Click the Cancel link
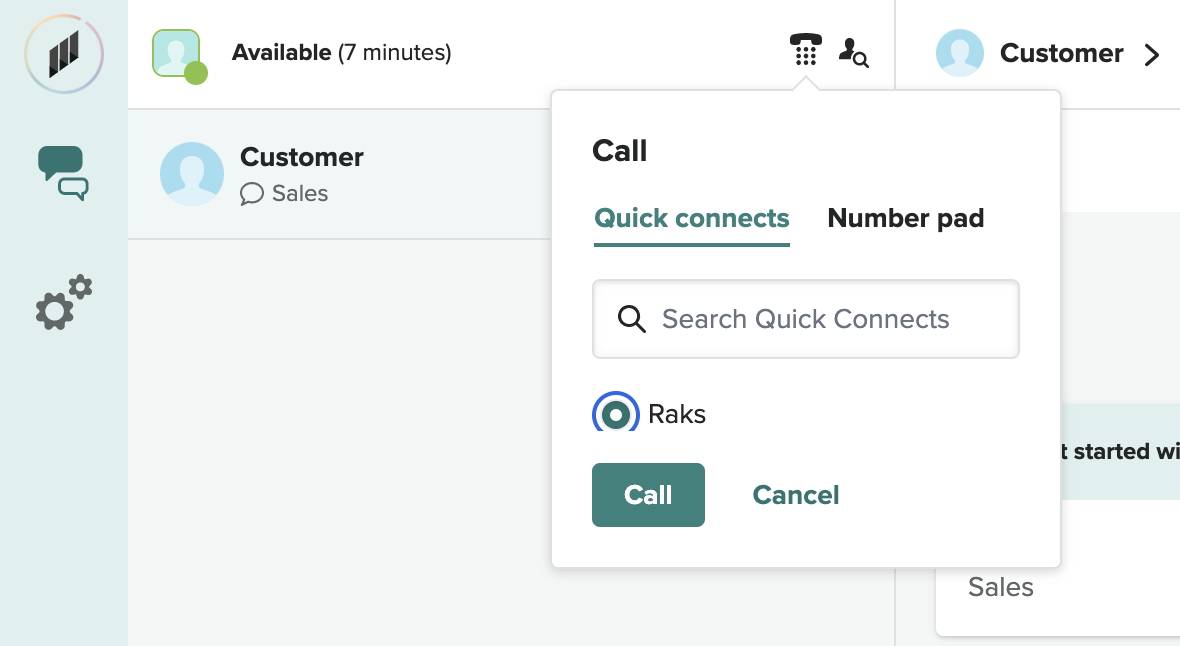The width and height of the screenshot is (1180, 646). (795, 495)
